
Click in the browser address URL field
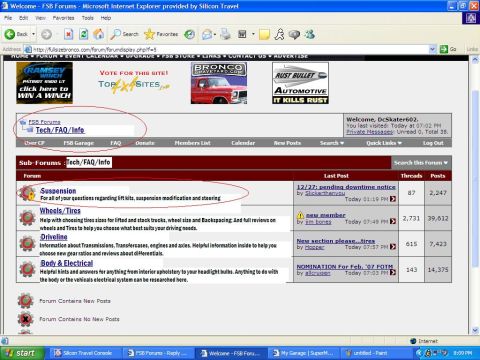coord(227,49)
